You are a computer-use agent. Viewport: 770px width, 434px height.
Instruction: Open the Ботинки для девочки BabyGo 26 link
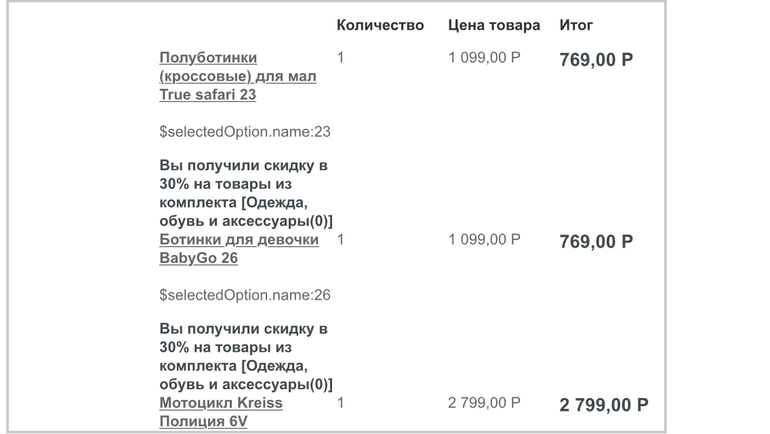pyautogui.click(x=239, y=248)
